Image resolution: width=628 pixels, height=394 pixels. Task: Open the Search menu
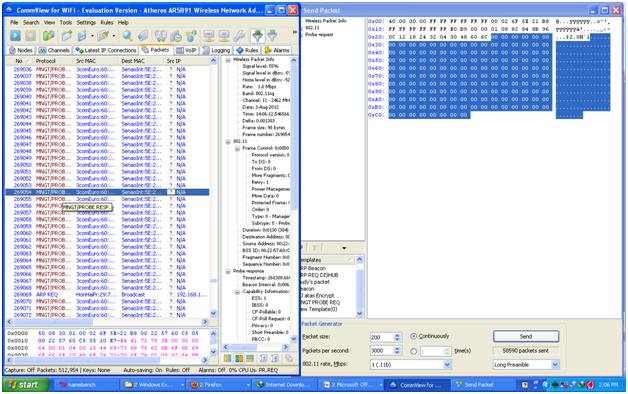31,22
